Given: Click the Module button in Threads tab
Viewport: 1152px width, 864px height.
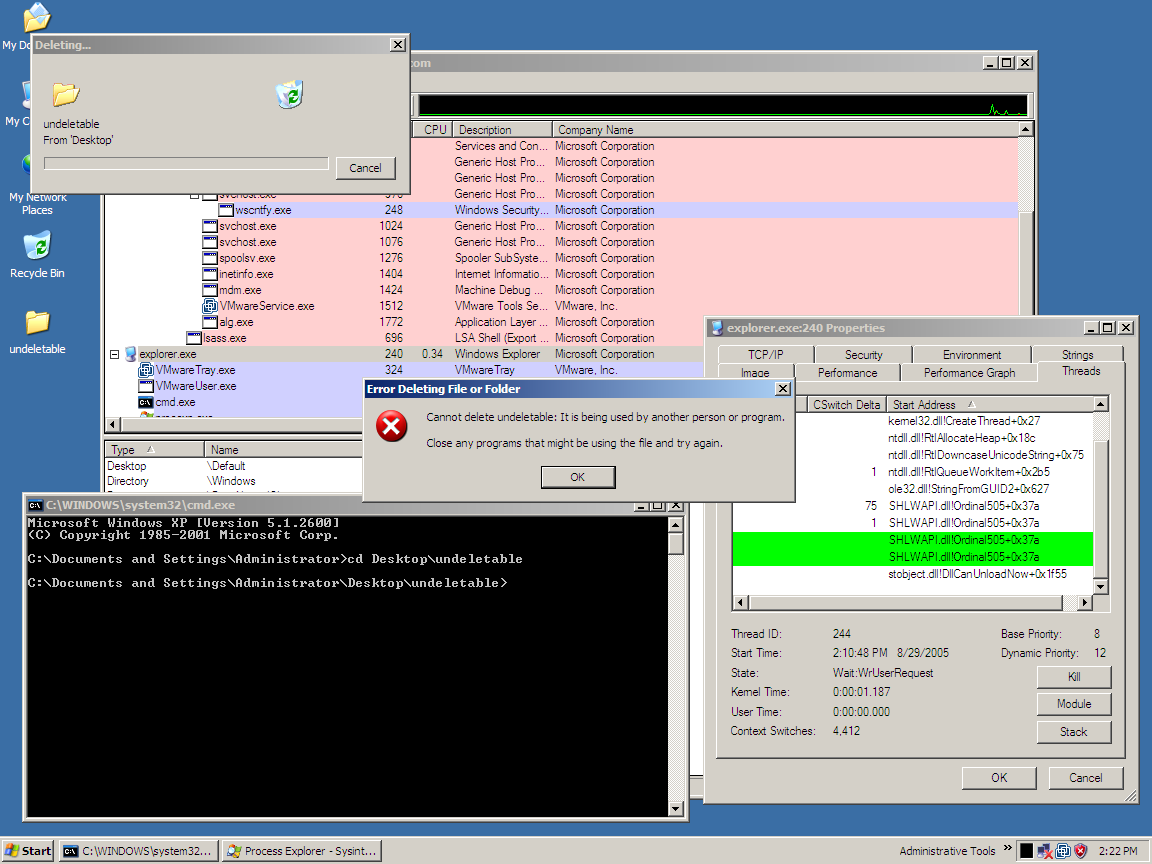Looking at the screenshot, I should pyautogui.click(x=1073, y=704).
